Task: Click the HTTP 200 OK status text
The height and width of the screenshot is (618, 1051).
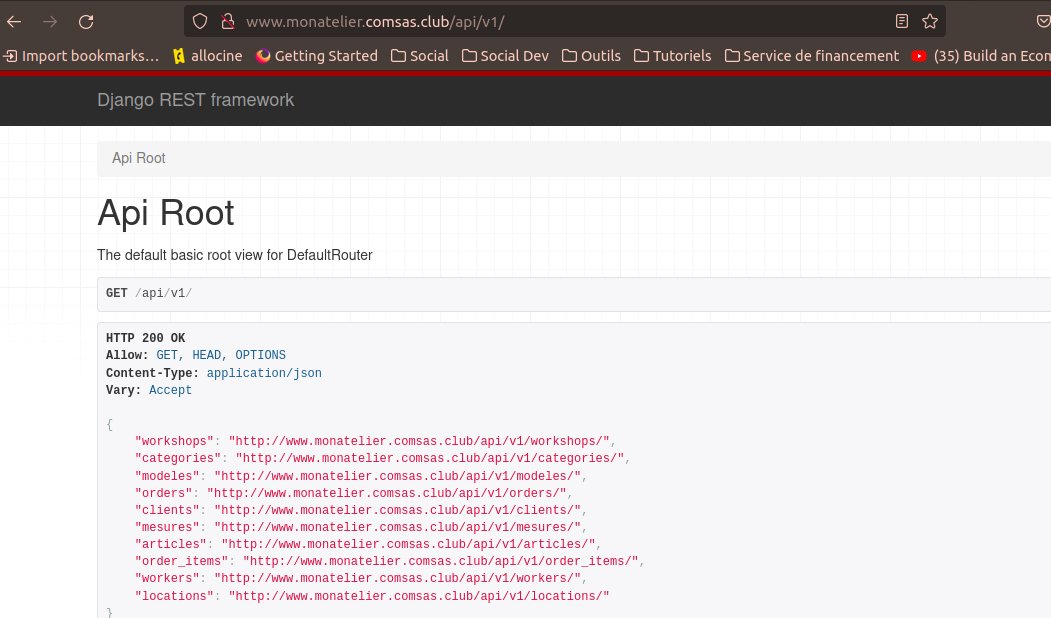Action: coord(145,338)
